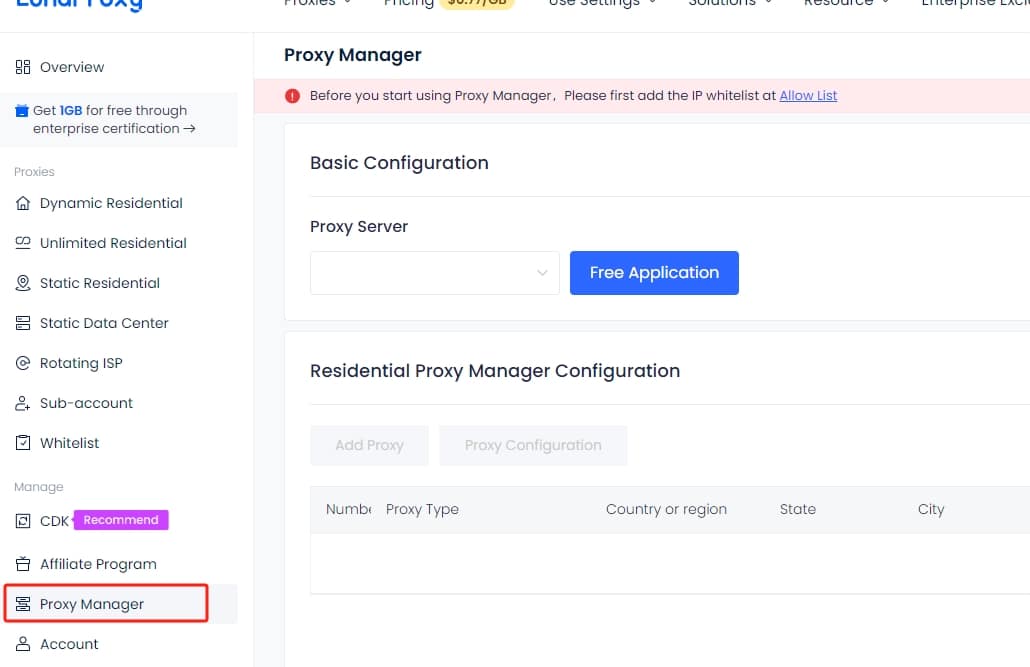Expand the Resource navigation menu
The width and height of the screenshot is (1030, 667).
pyautogui.click(x=847, y=3)
